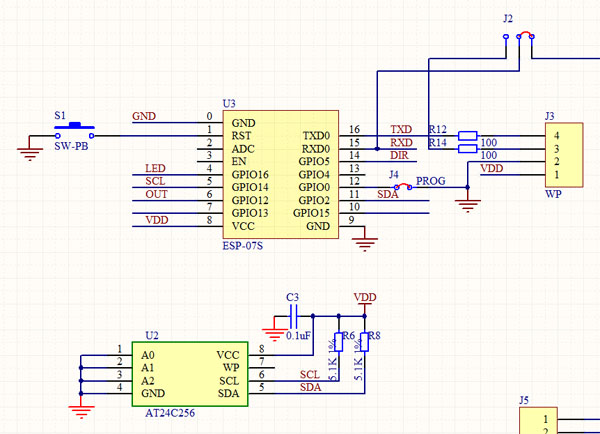Select resistor R12 symbol
The width and height of the screenshot is (600, 434).
[467, 135]
